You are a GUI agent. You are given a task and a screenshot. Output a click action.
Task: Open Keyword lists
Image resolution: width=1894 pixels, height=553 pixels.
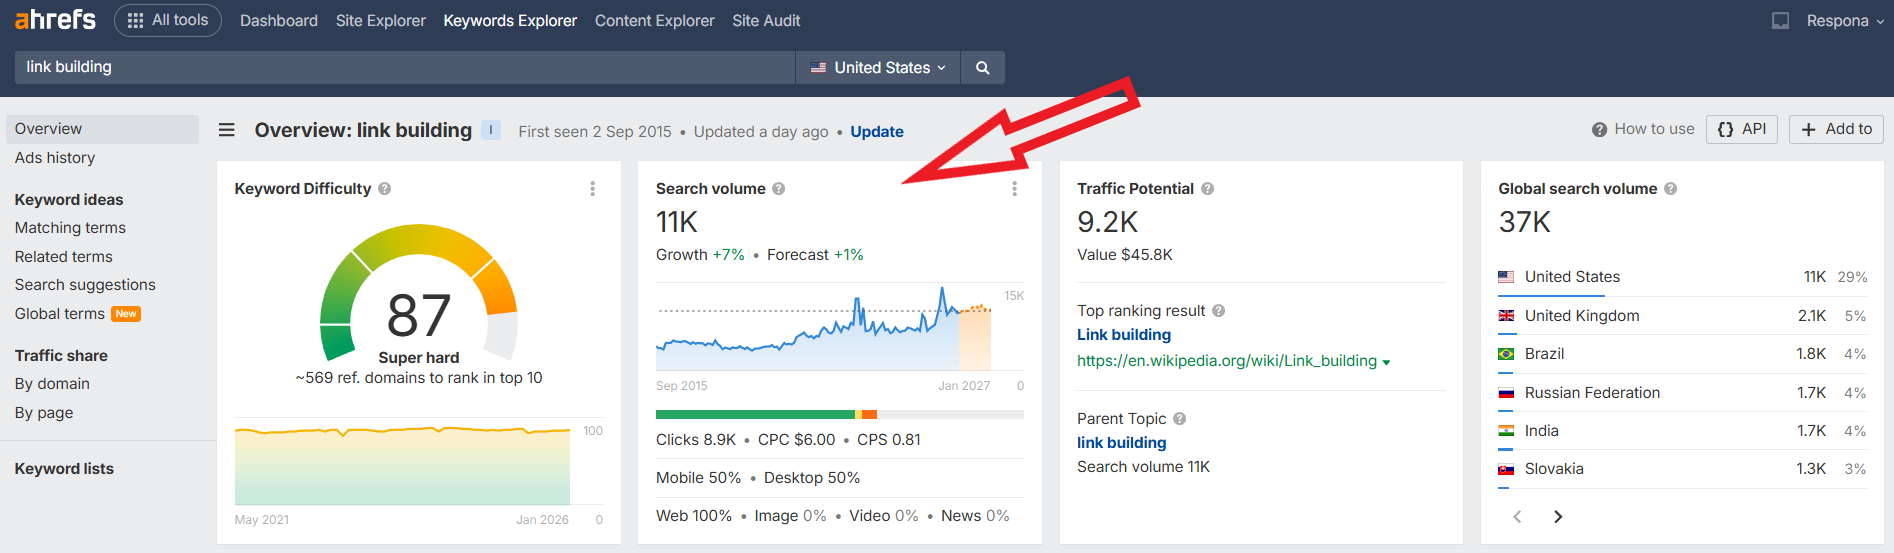tap(64, 469)
